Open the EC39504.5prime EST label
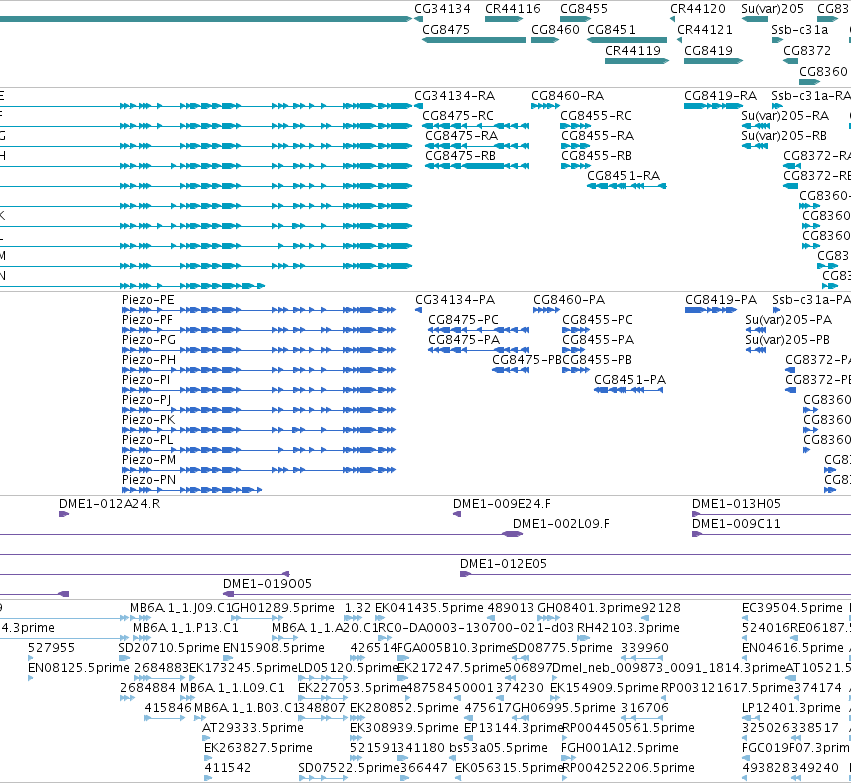This screenshot has width=851, height=783. pos(792,608)
